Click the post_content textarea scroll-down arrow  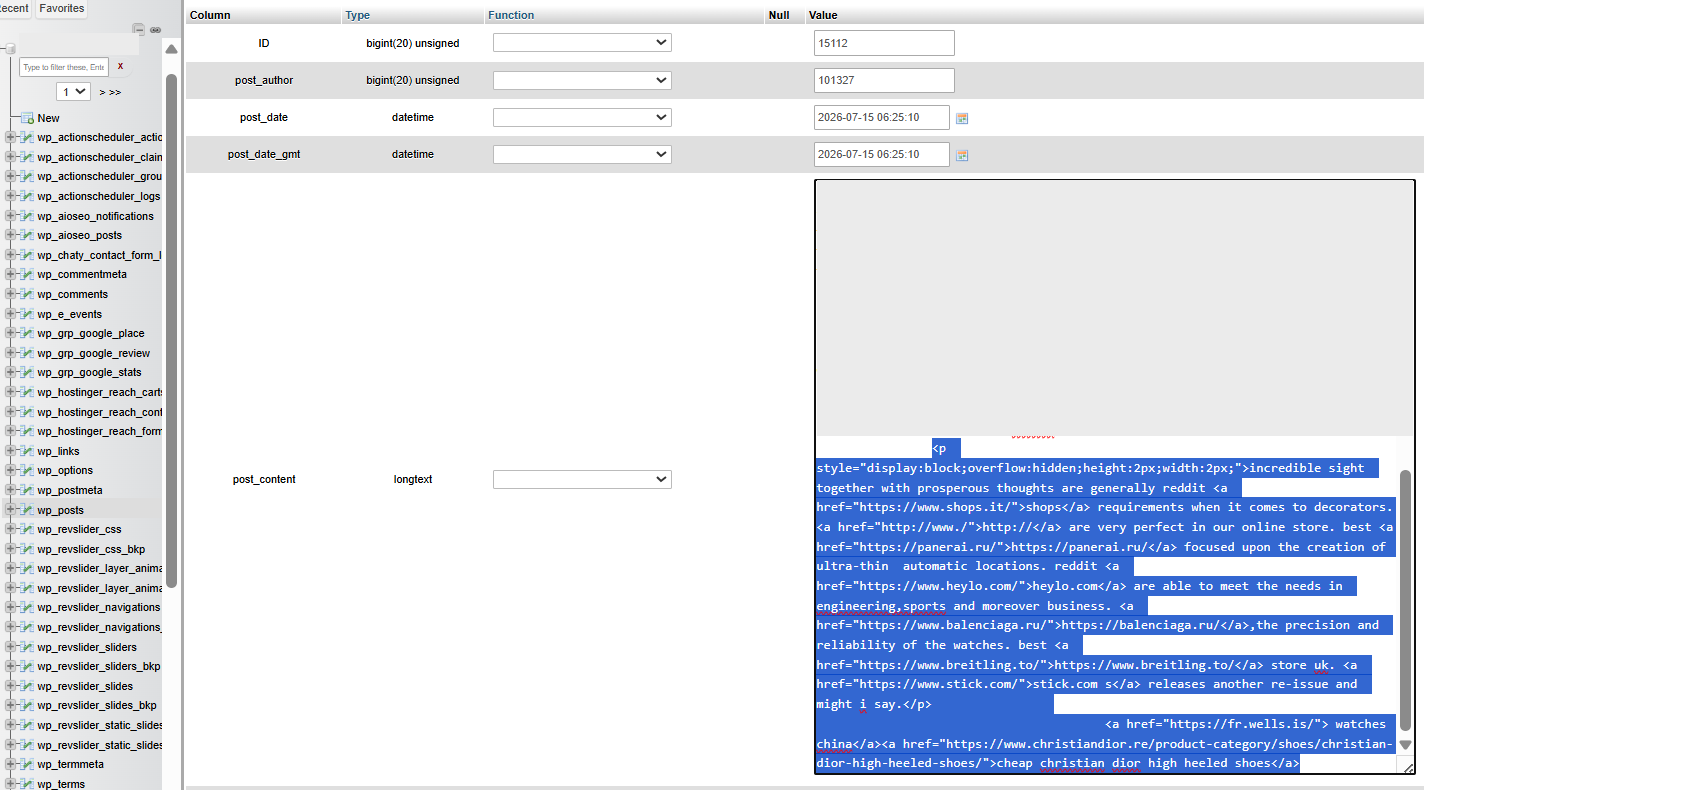[x=1405, y=745]
